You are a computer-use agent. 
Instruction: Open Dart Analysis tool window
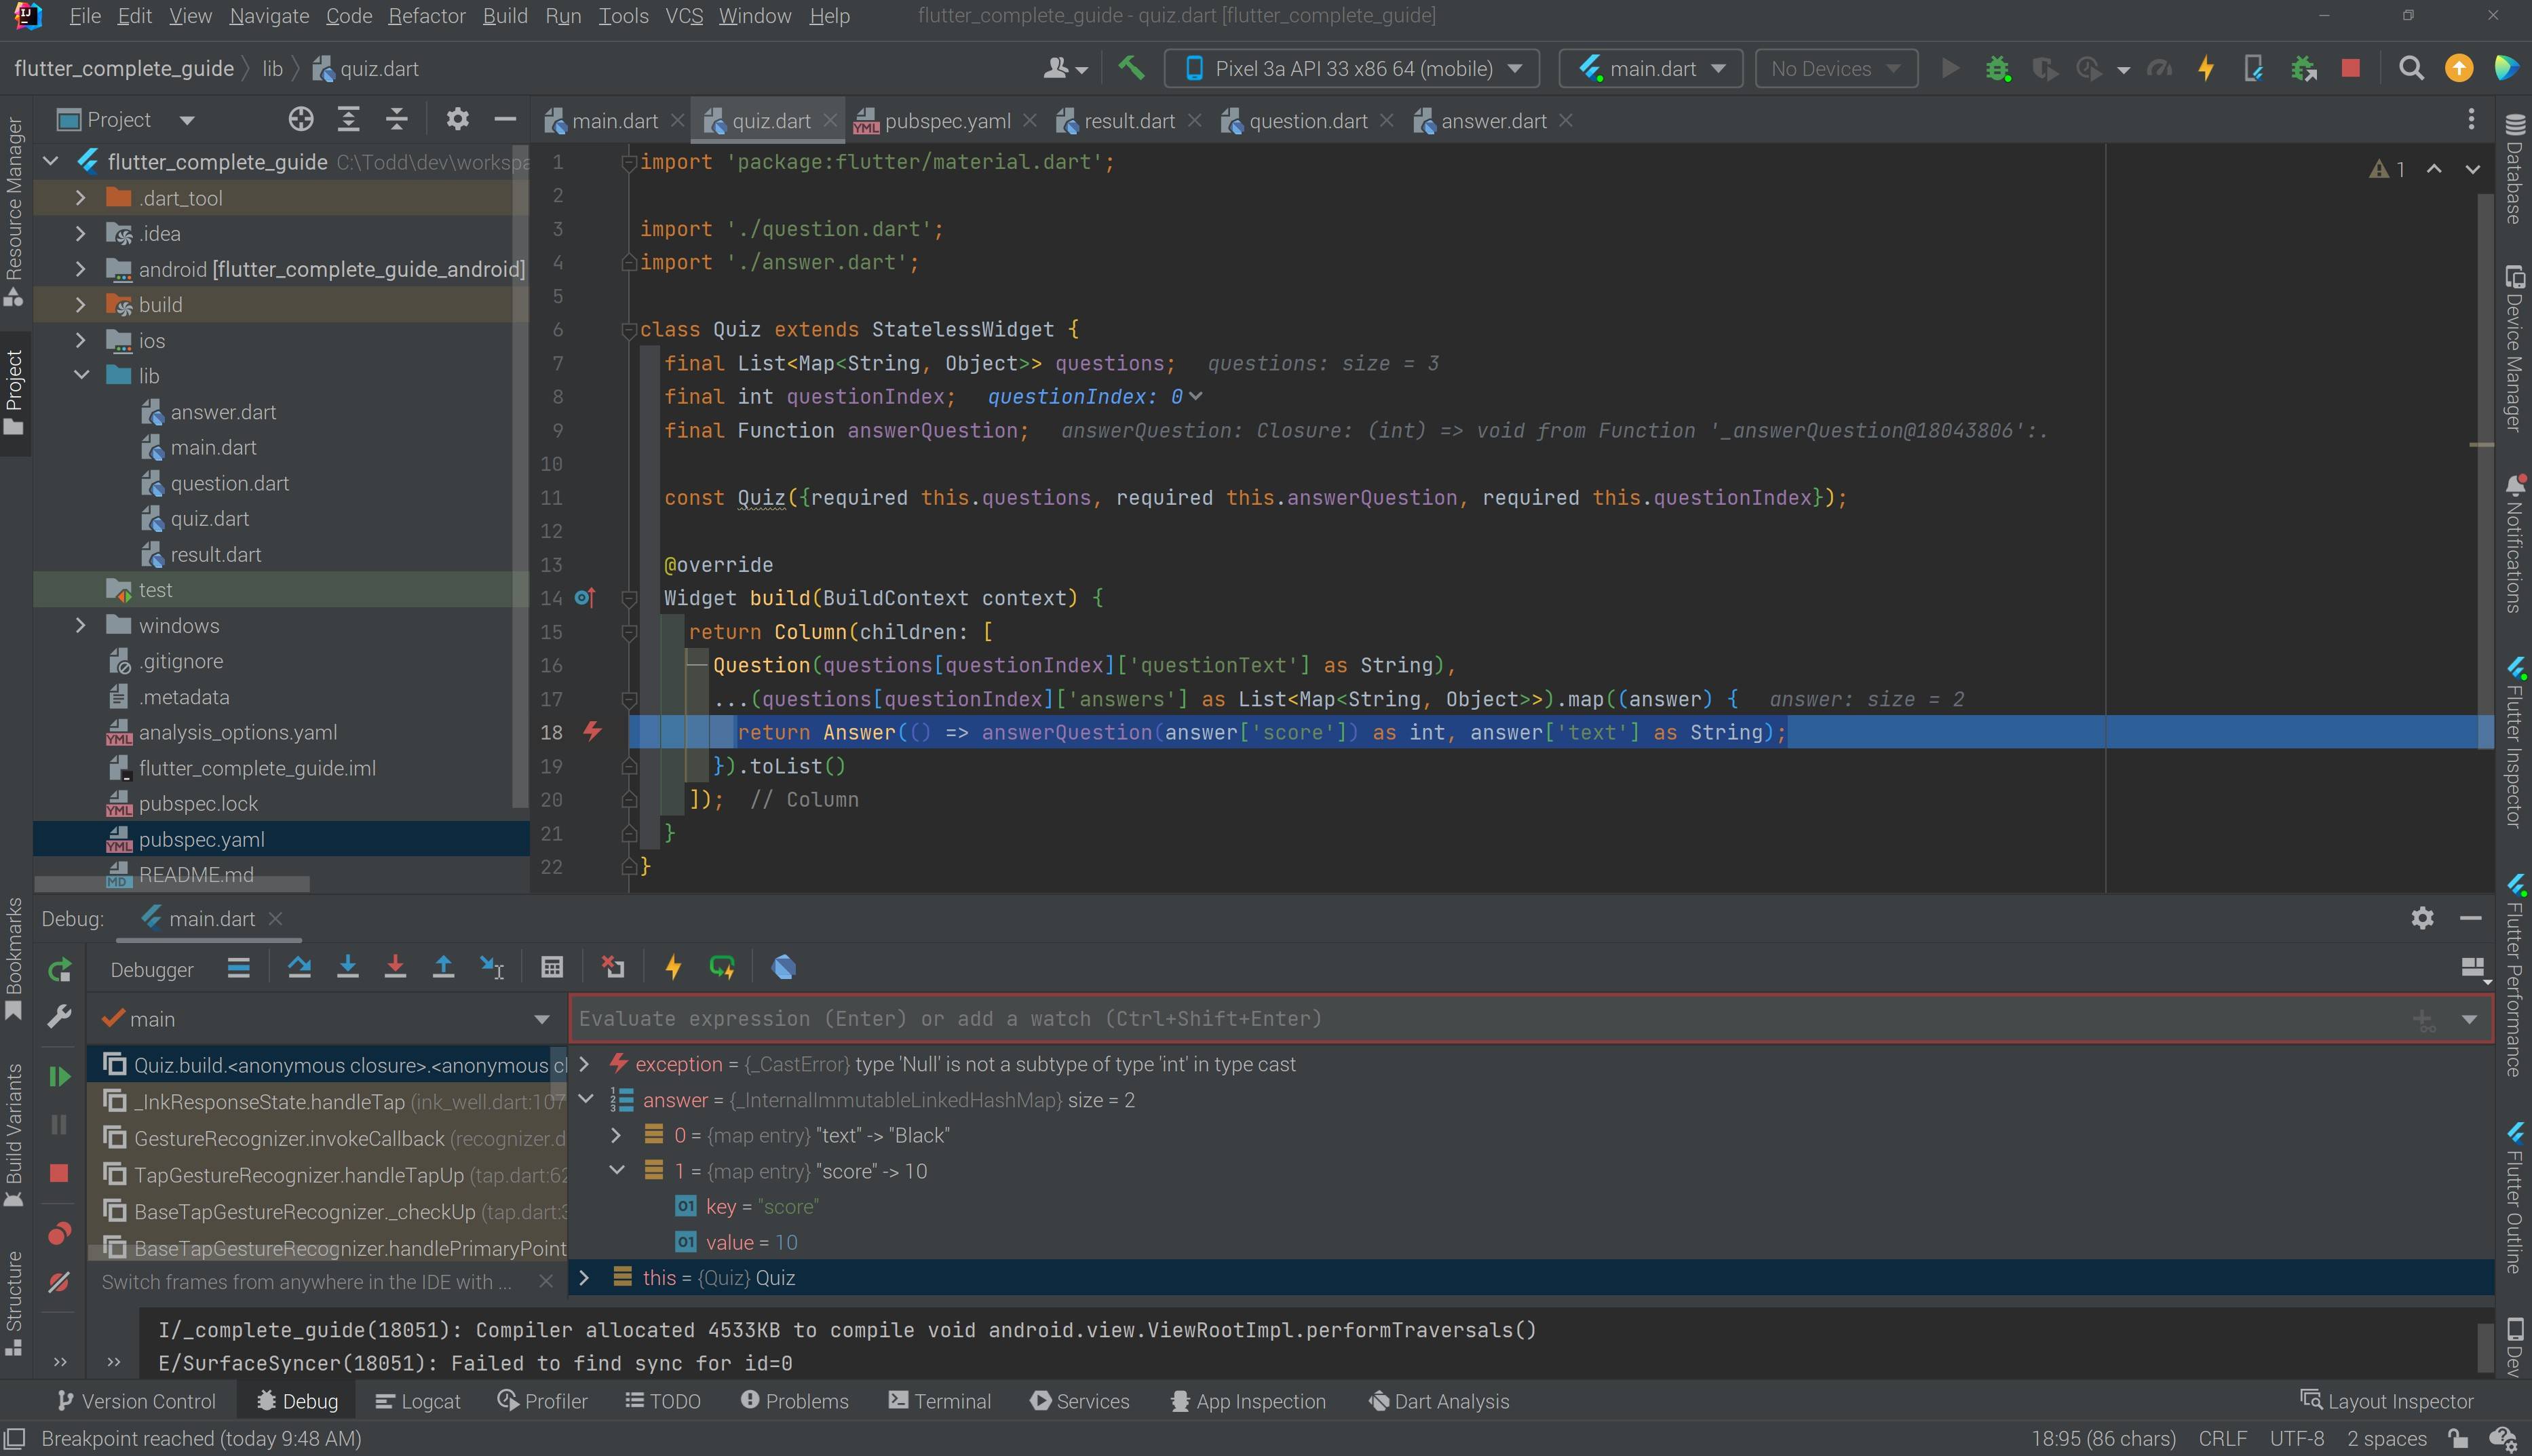[x=1438, y=1401]
